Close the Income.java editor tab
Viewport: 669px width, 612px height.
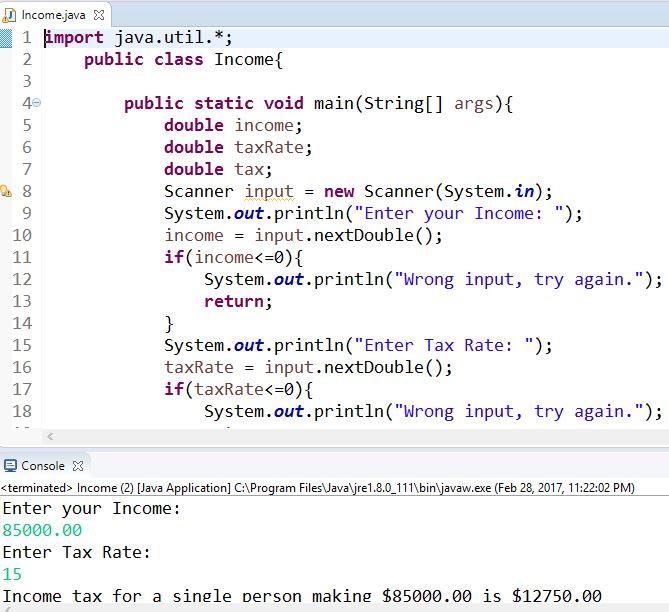(x=99, y=15)
